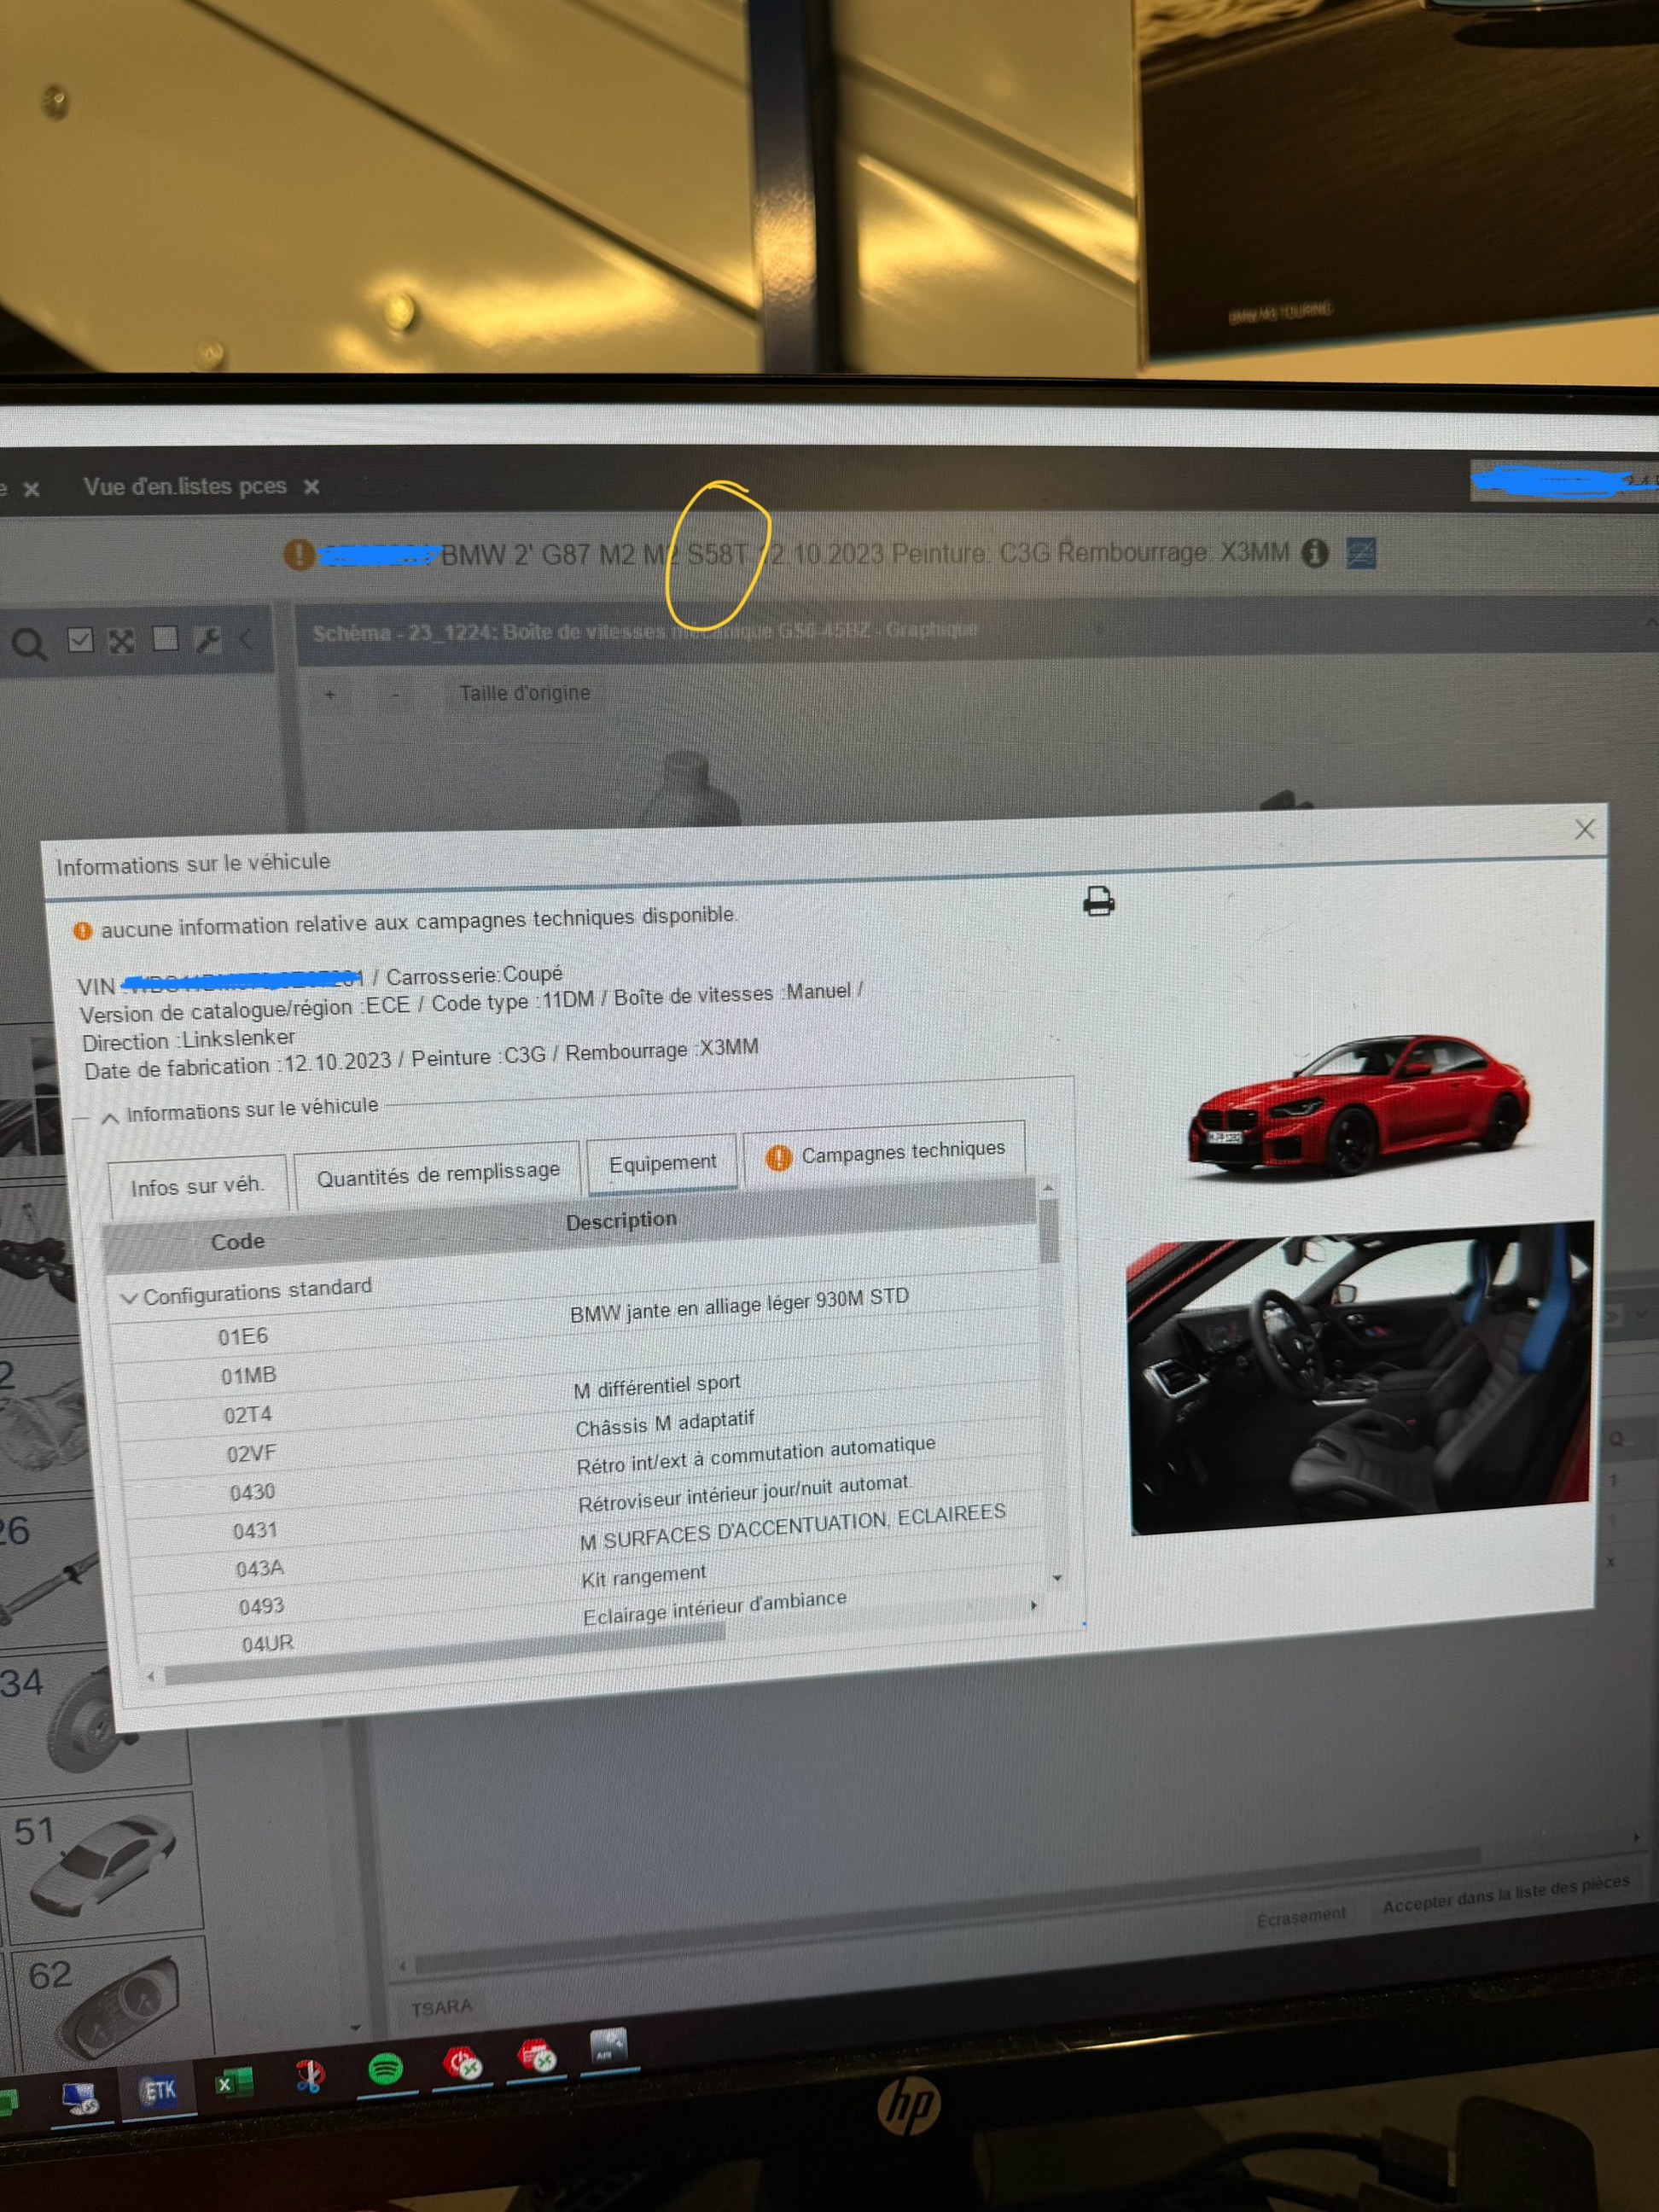Click the orange warning icon in header
This screenshot has height=2212, width=1659.
(298, 553)
